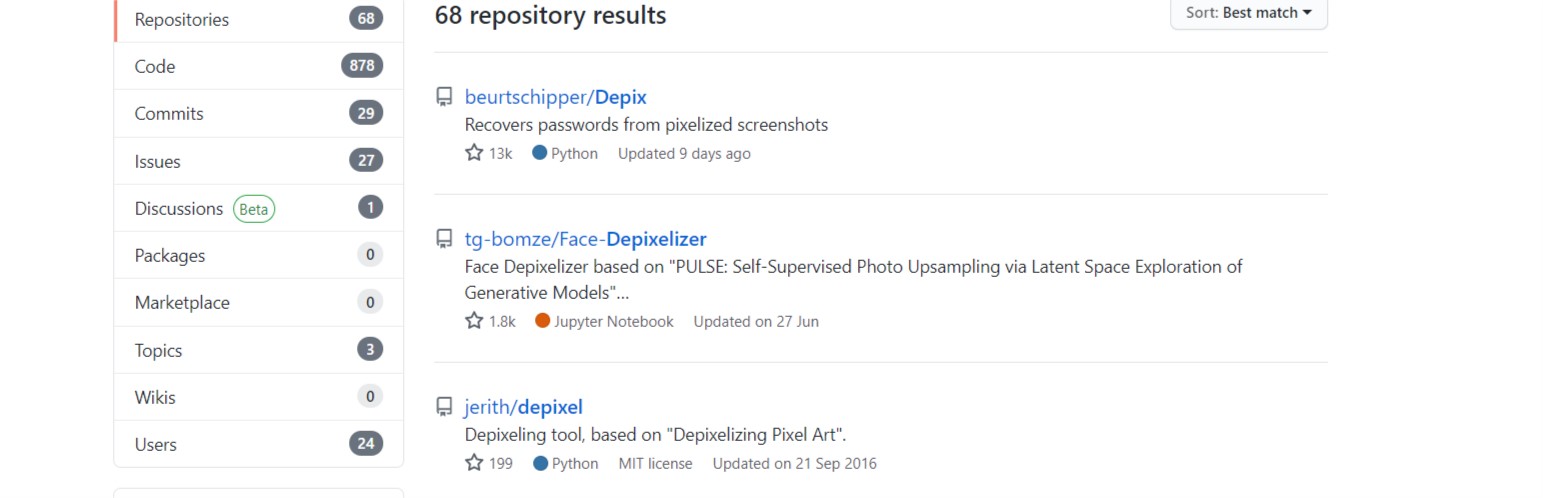Open Issues search results

coord(259,161)
